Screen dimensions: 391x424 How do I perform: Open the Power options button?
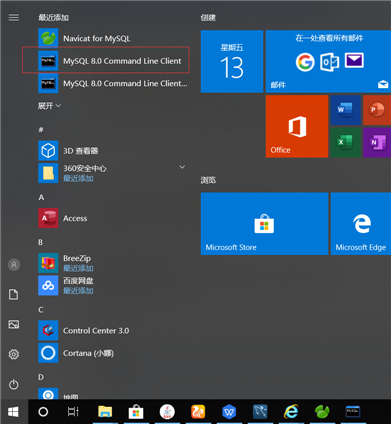tap(14, 384)
